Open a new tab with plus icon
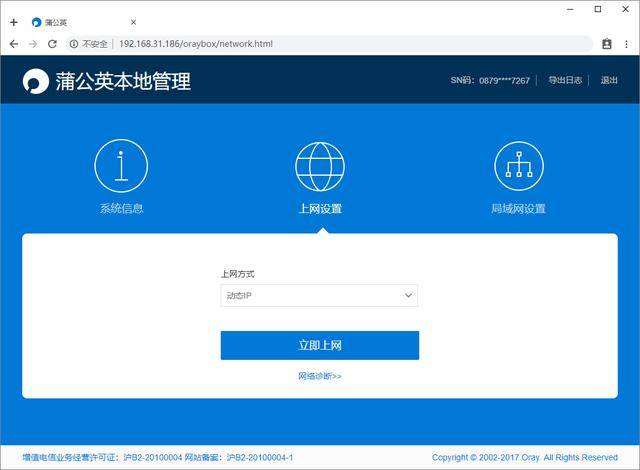640x470 pixels. pos(13,22)
